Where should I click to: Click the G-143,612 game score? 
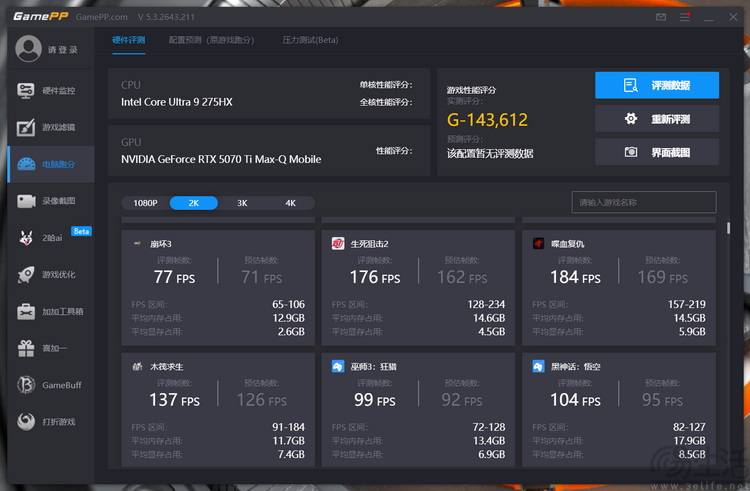pos(487,120)
